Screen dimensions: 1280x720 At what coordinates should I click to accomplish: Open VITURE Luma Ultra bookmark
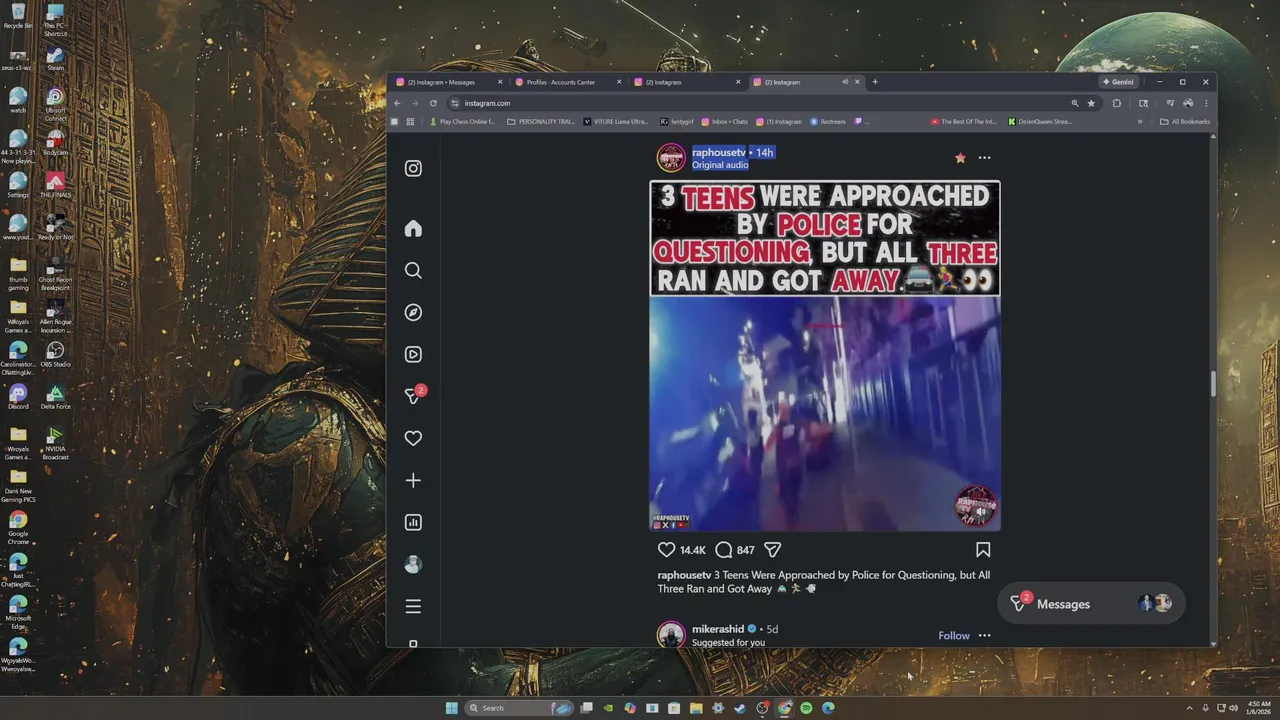[x=616, y=122]
